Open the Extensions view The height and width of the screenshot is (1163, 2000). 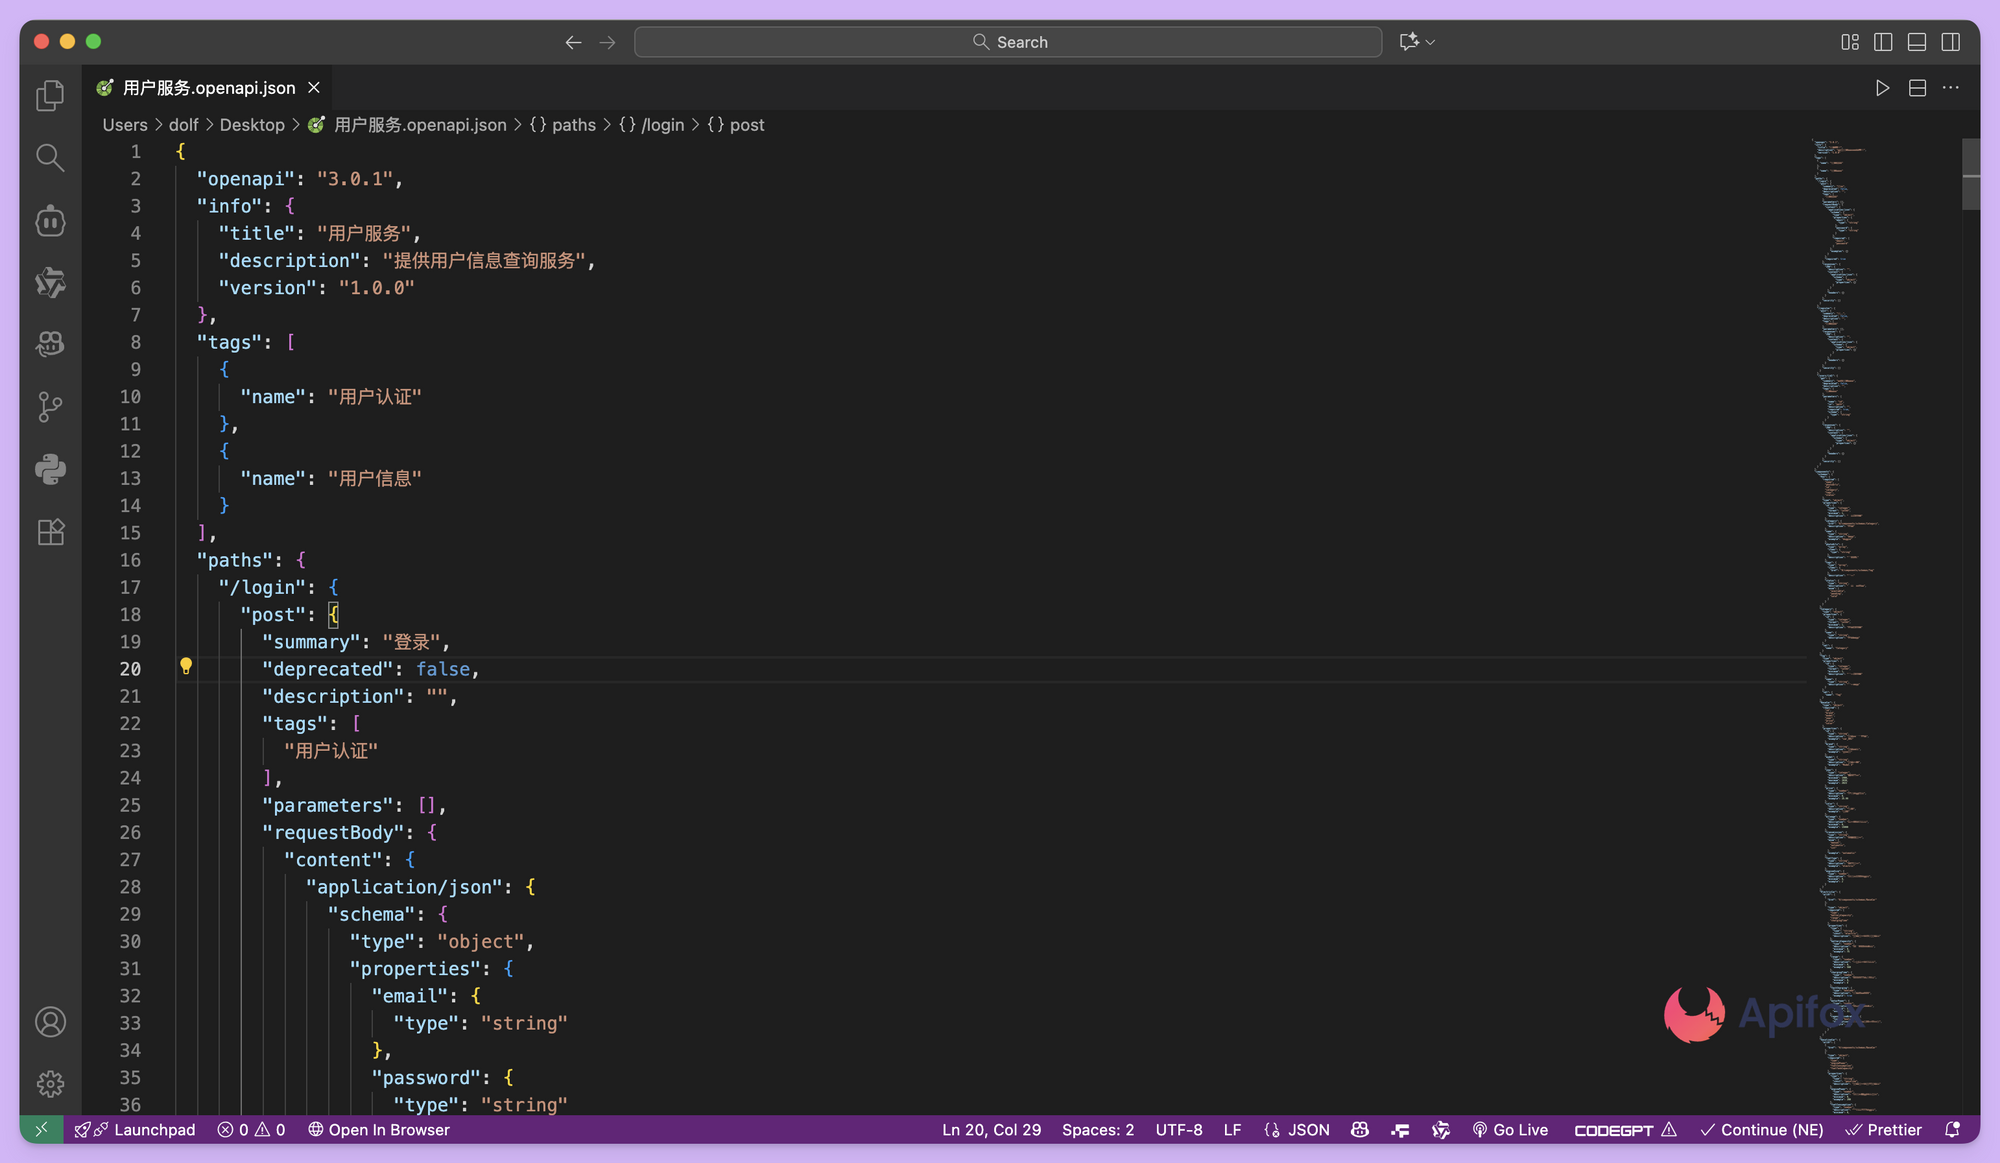pyautogui.click(x=50, y=531)
